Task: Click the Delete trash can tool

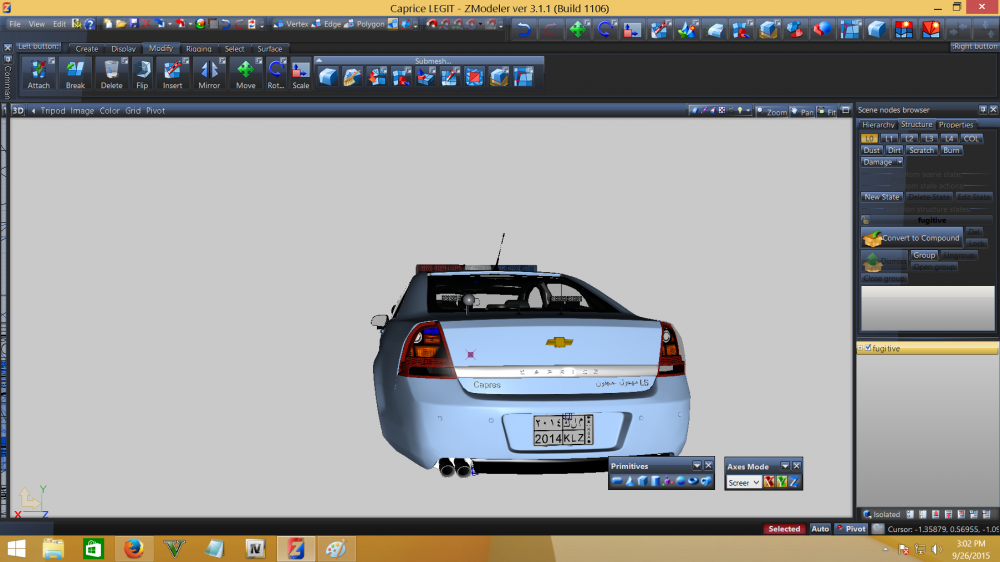Action: click(112, 73)
